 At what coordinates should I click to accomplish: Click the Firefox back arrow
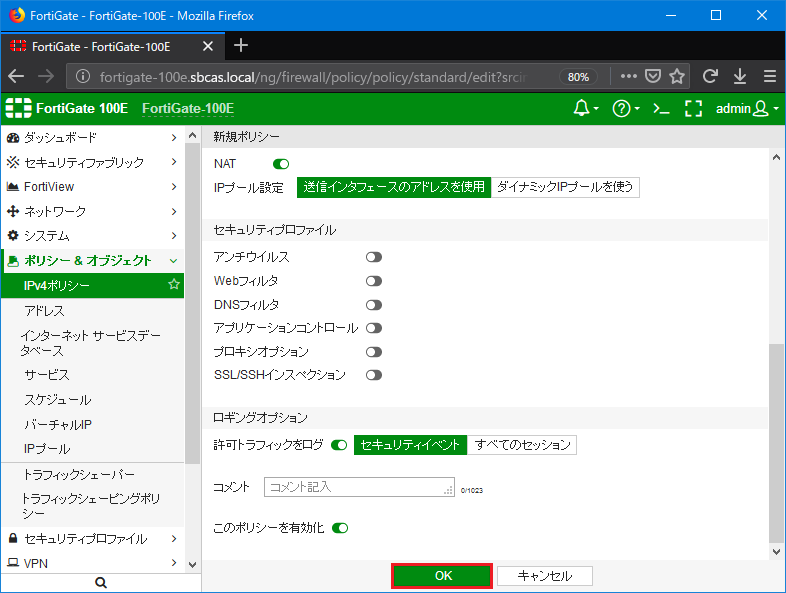tap(16, 76)
